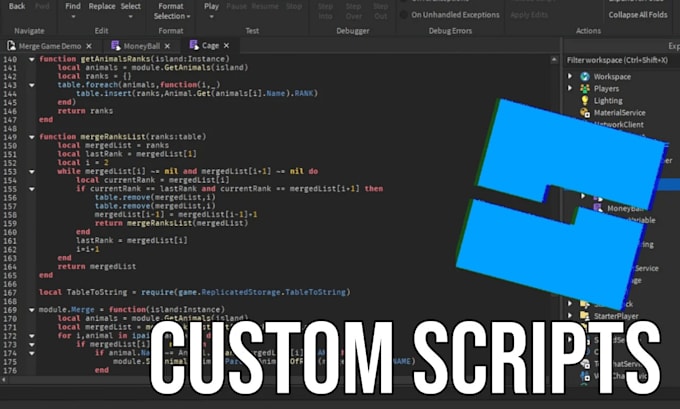Click the Lighting bulb icon in Explorer
Screen dimensions: 680x409
point(585,101)
